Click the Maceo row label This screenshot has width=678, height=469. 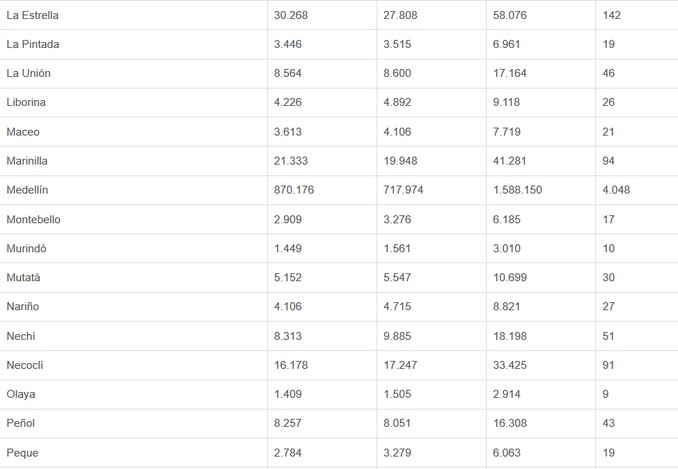23,132
